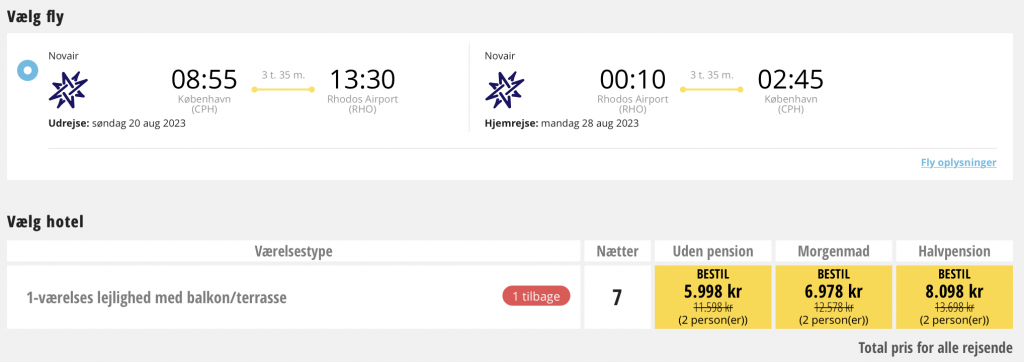
Task: Click the Morgenmad column header
Action: pyautogui.click(x=833, y=252)
